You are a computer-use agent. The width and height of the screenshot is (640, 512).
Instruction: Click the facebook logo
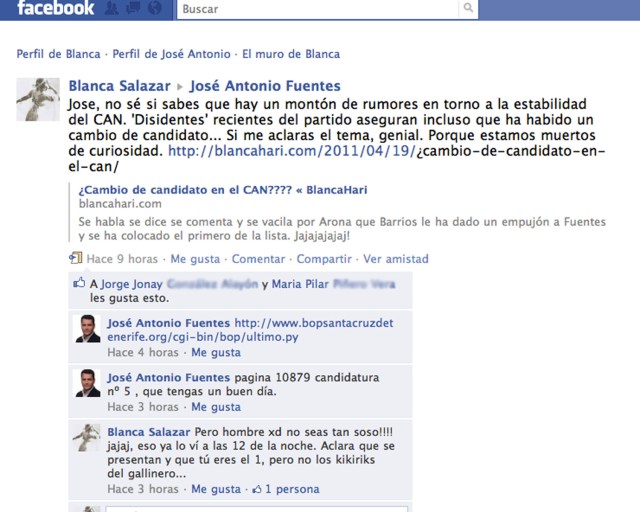point(56,8)
